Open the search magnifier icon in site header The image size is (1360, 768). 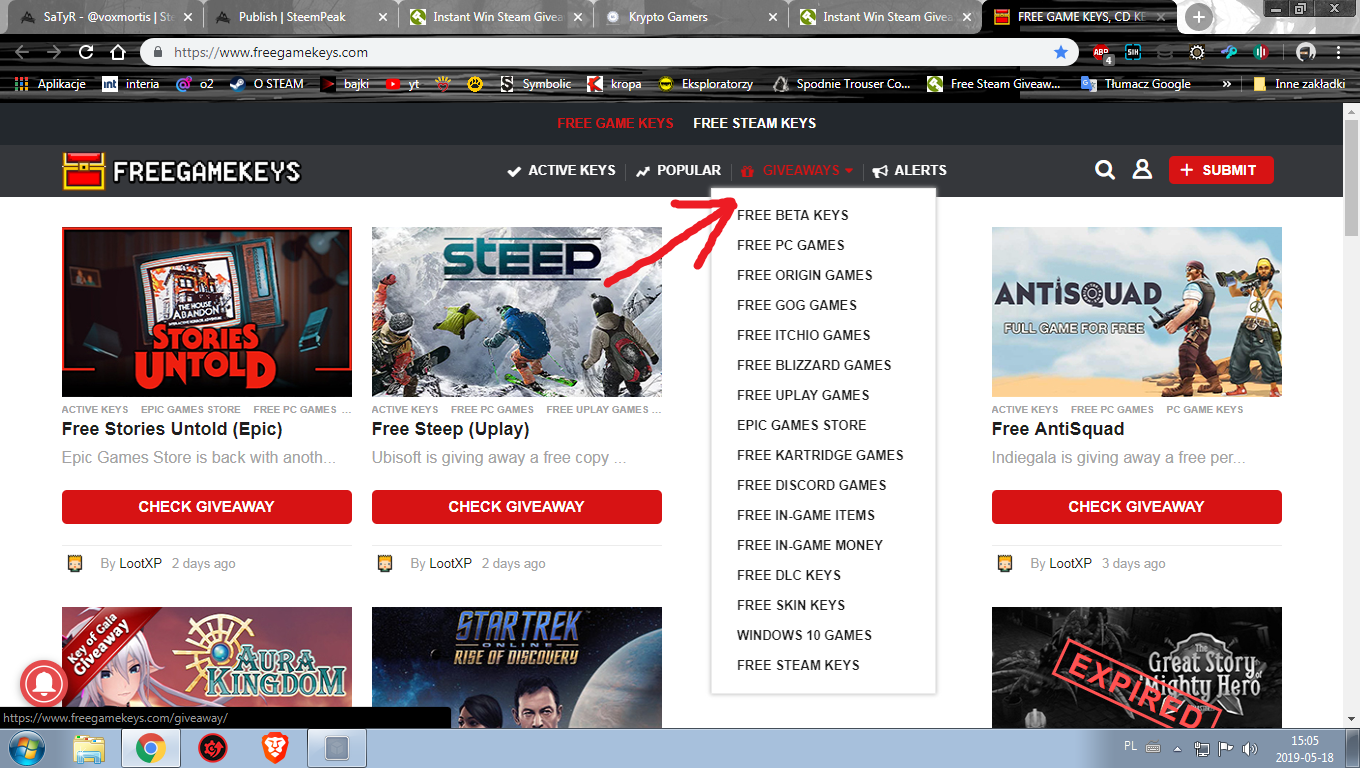click(x=1105, y=170)
